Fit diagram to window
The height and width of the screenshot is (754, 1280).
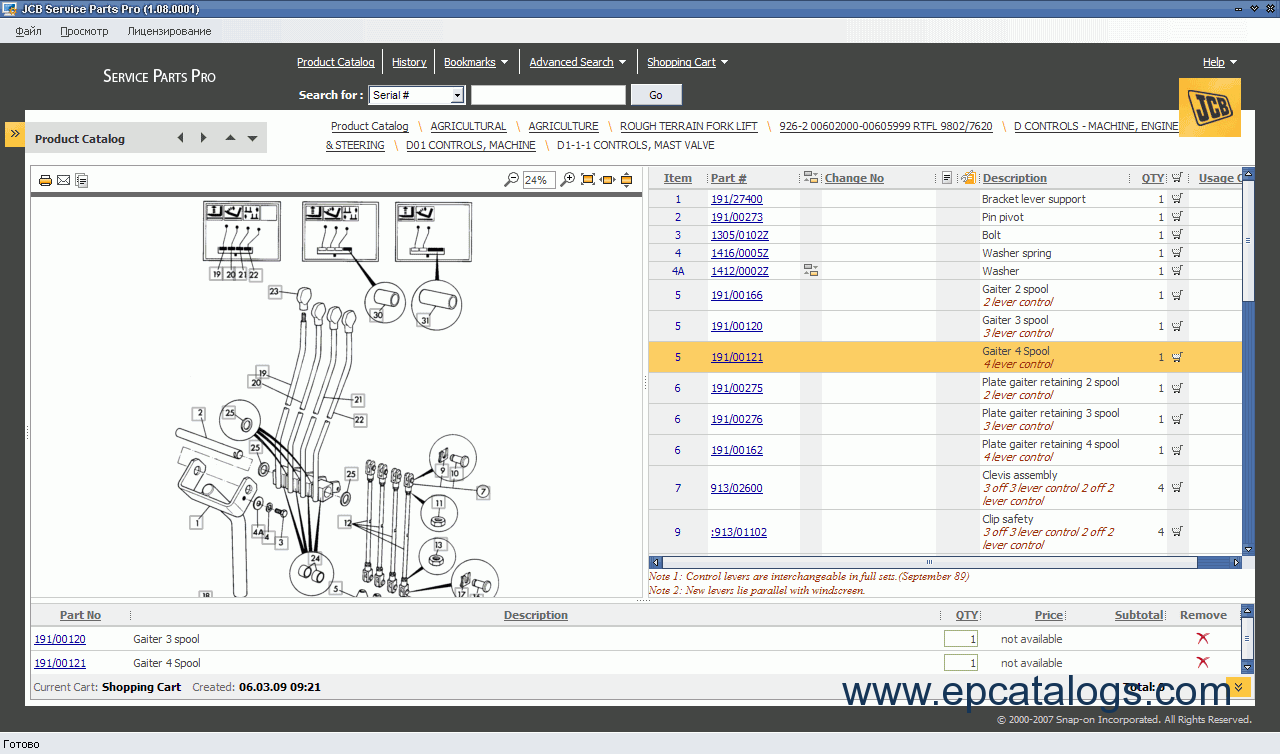[x=588, y=180]
